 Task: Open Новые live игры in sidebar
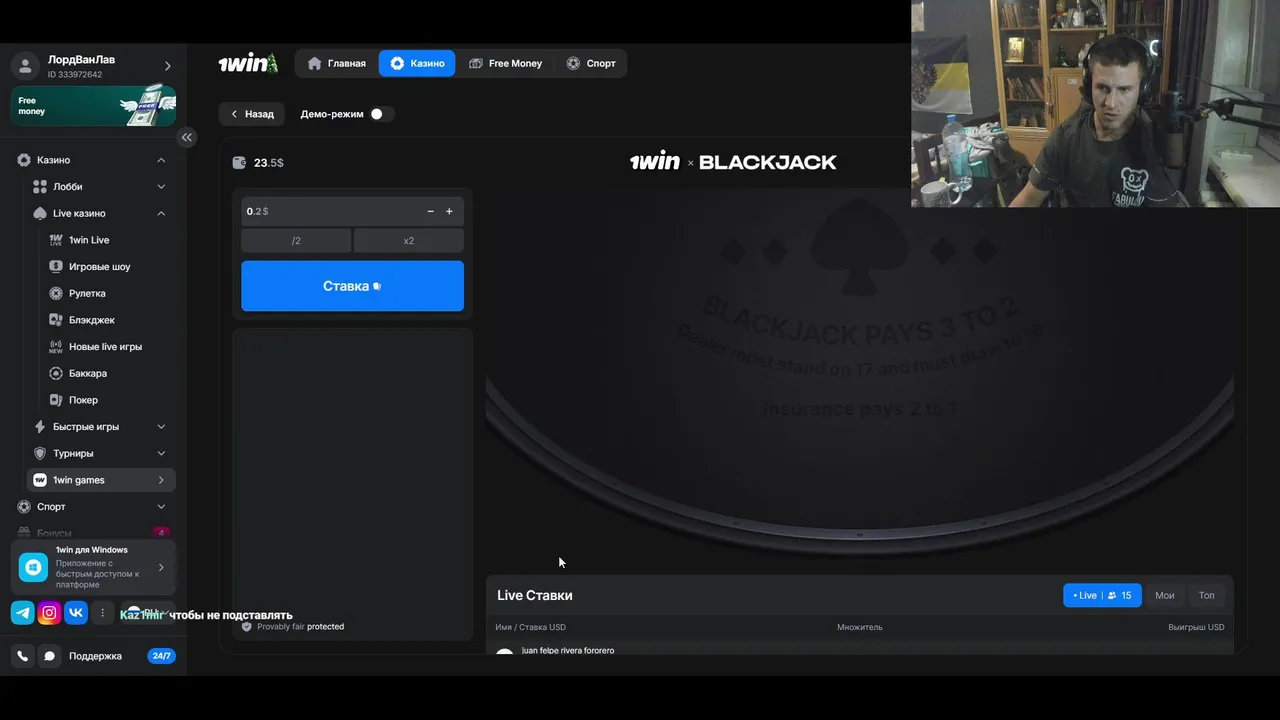pos(105,347)
